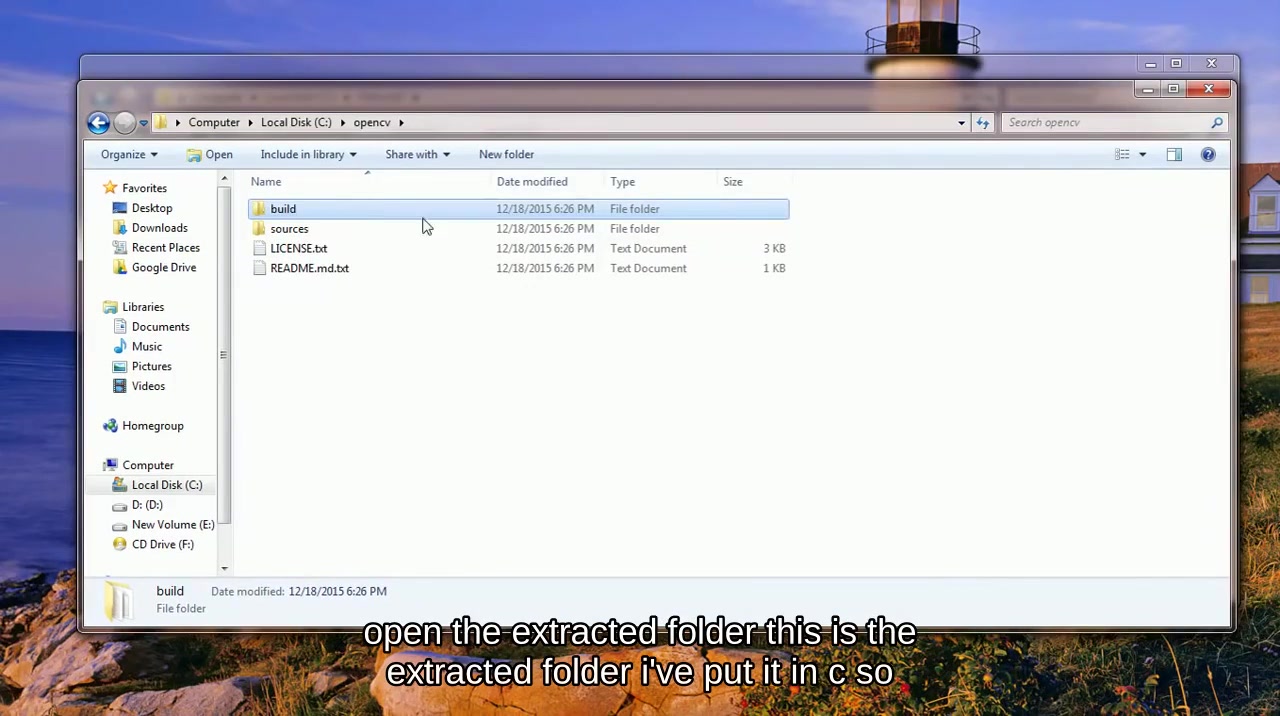
Task: Click the Back navigation arrow
Action: [x=97, y=122]
